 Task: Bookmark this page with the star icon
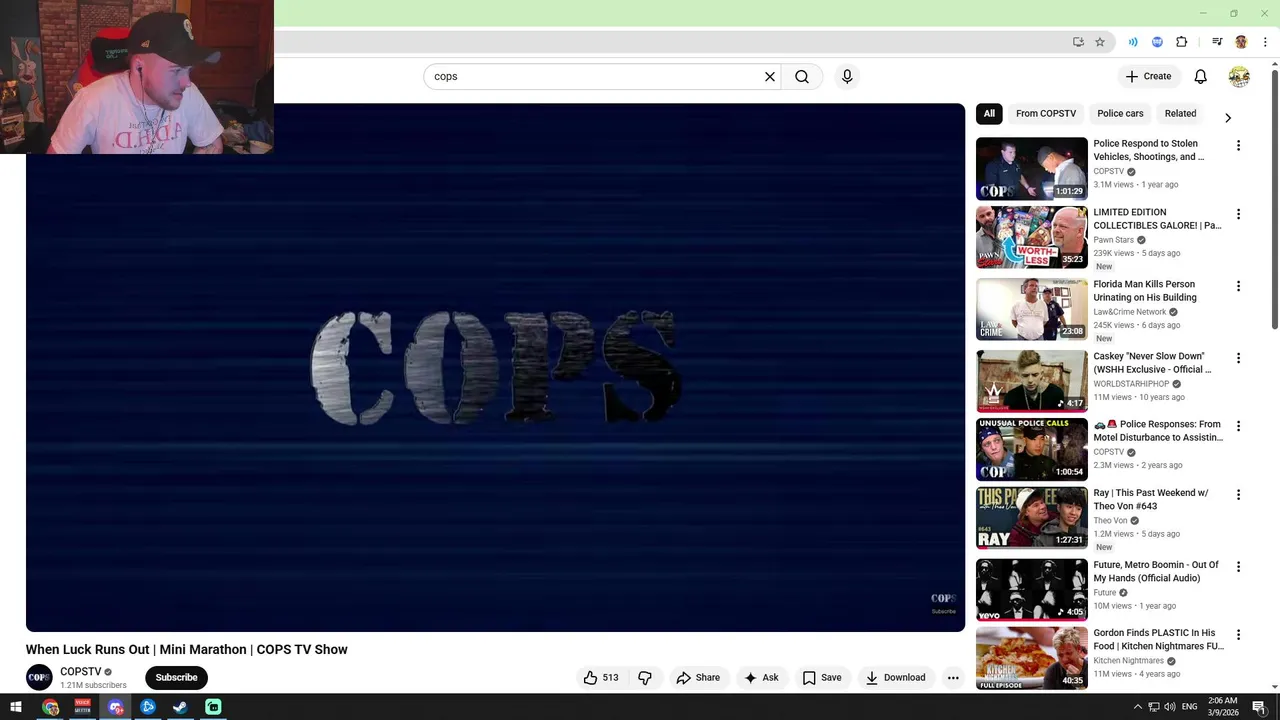point(1100,42)
